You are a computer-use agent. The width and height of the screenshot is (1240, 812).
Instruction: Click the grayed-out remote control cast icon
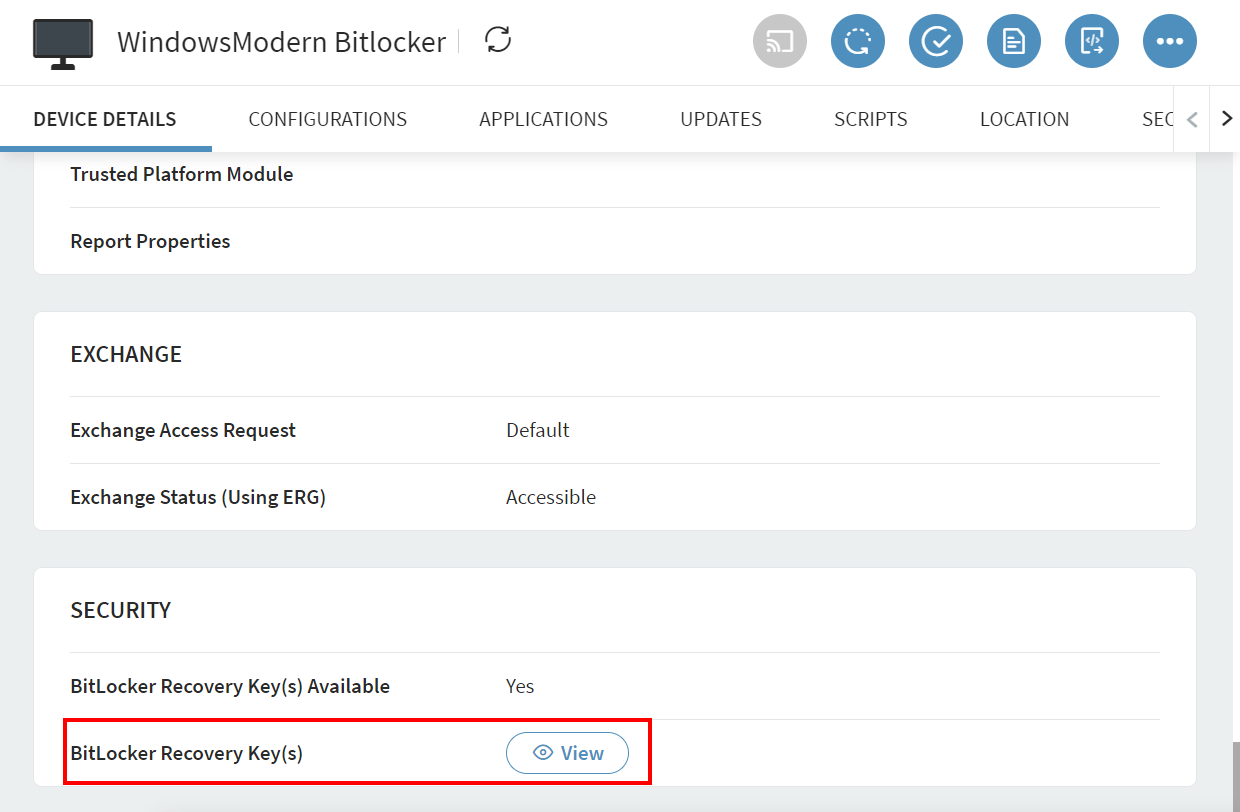[779, 41]
